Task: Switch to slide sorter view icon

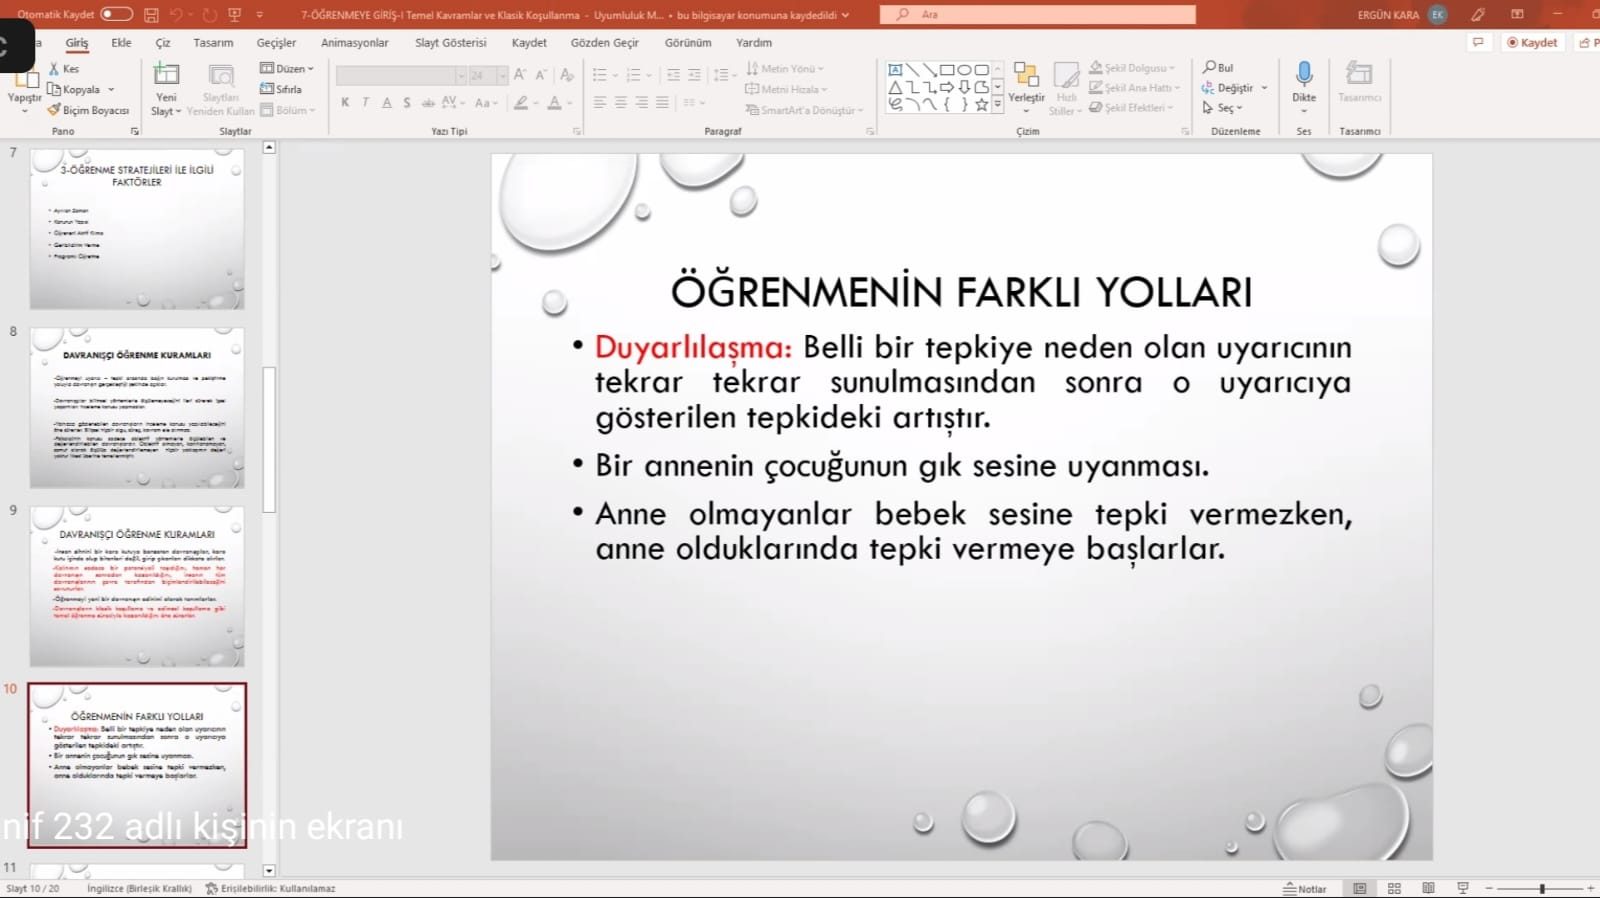Action: pos(1394,888)
